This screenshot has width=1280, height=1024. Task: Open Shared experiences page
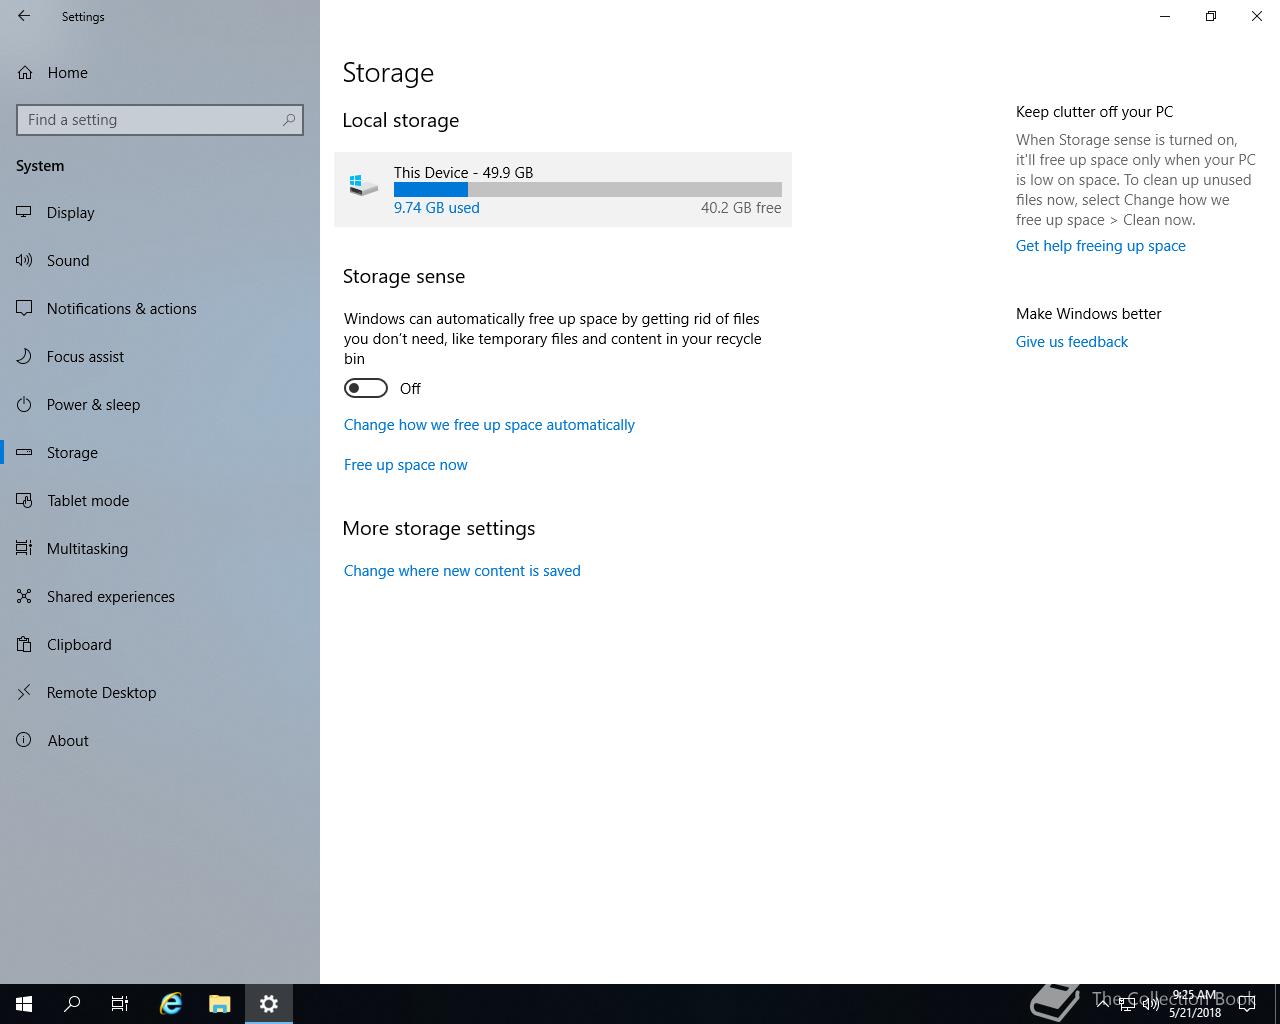pos(160,596)
